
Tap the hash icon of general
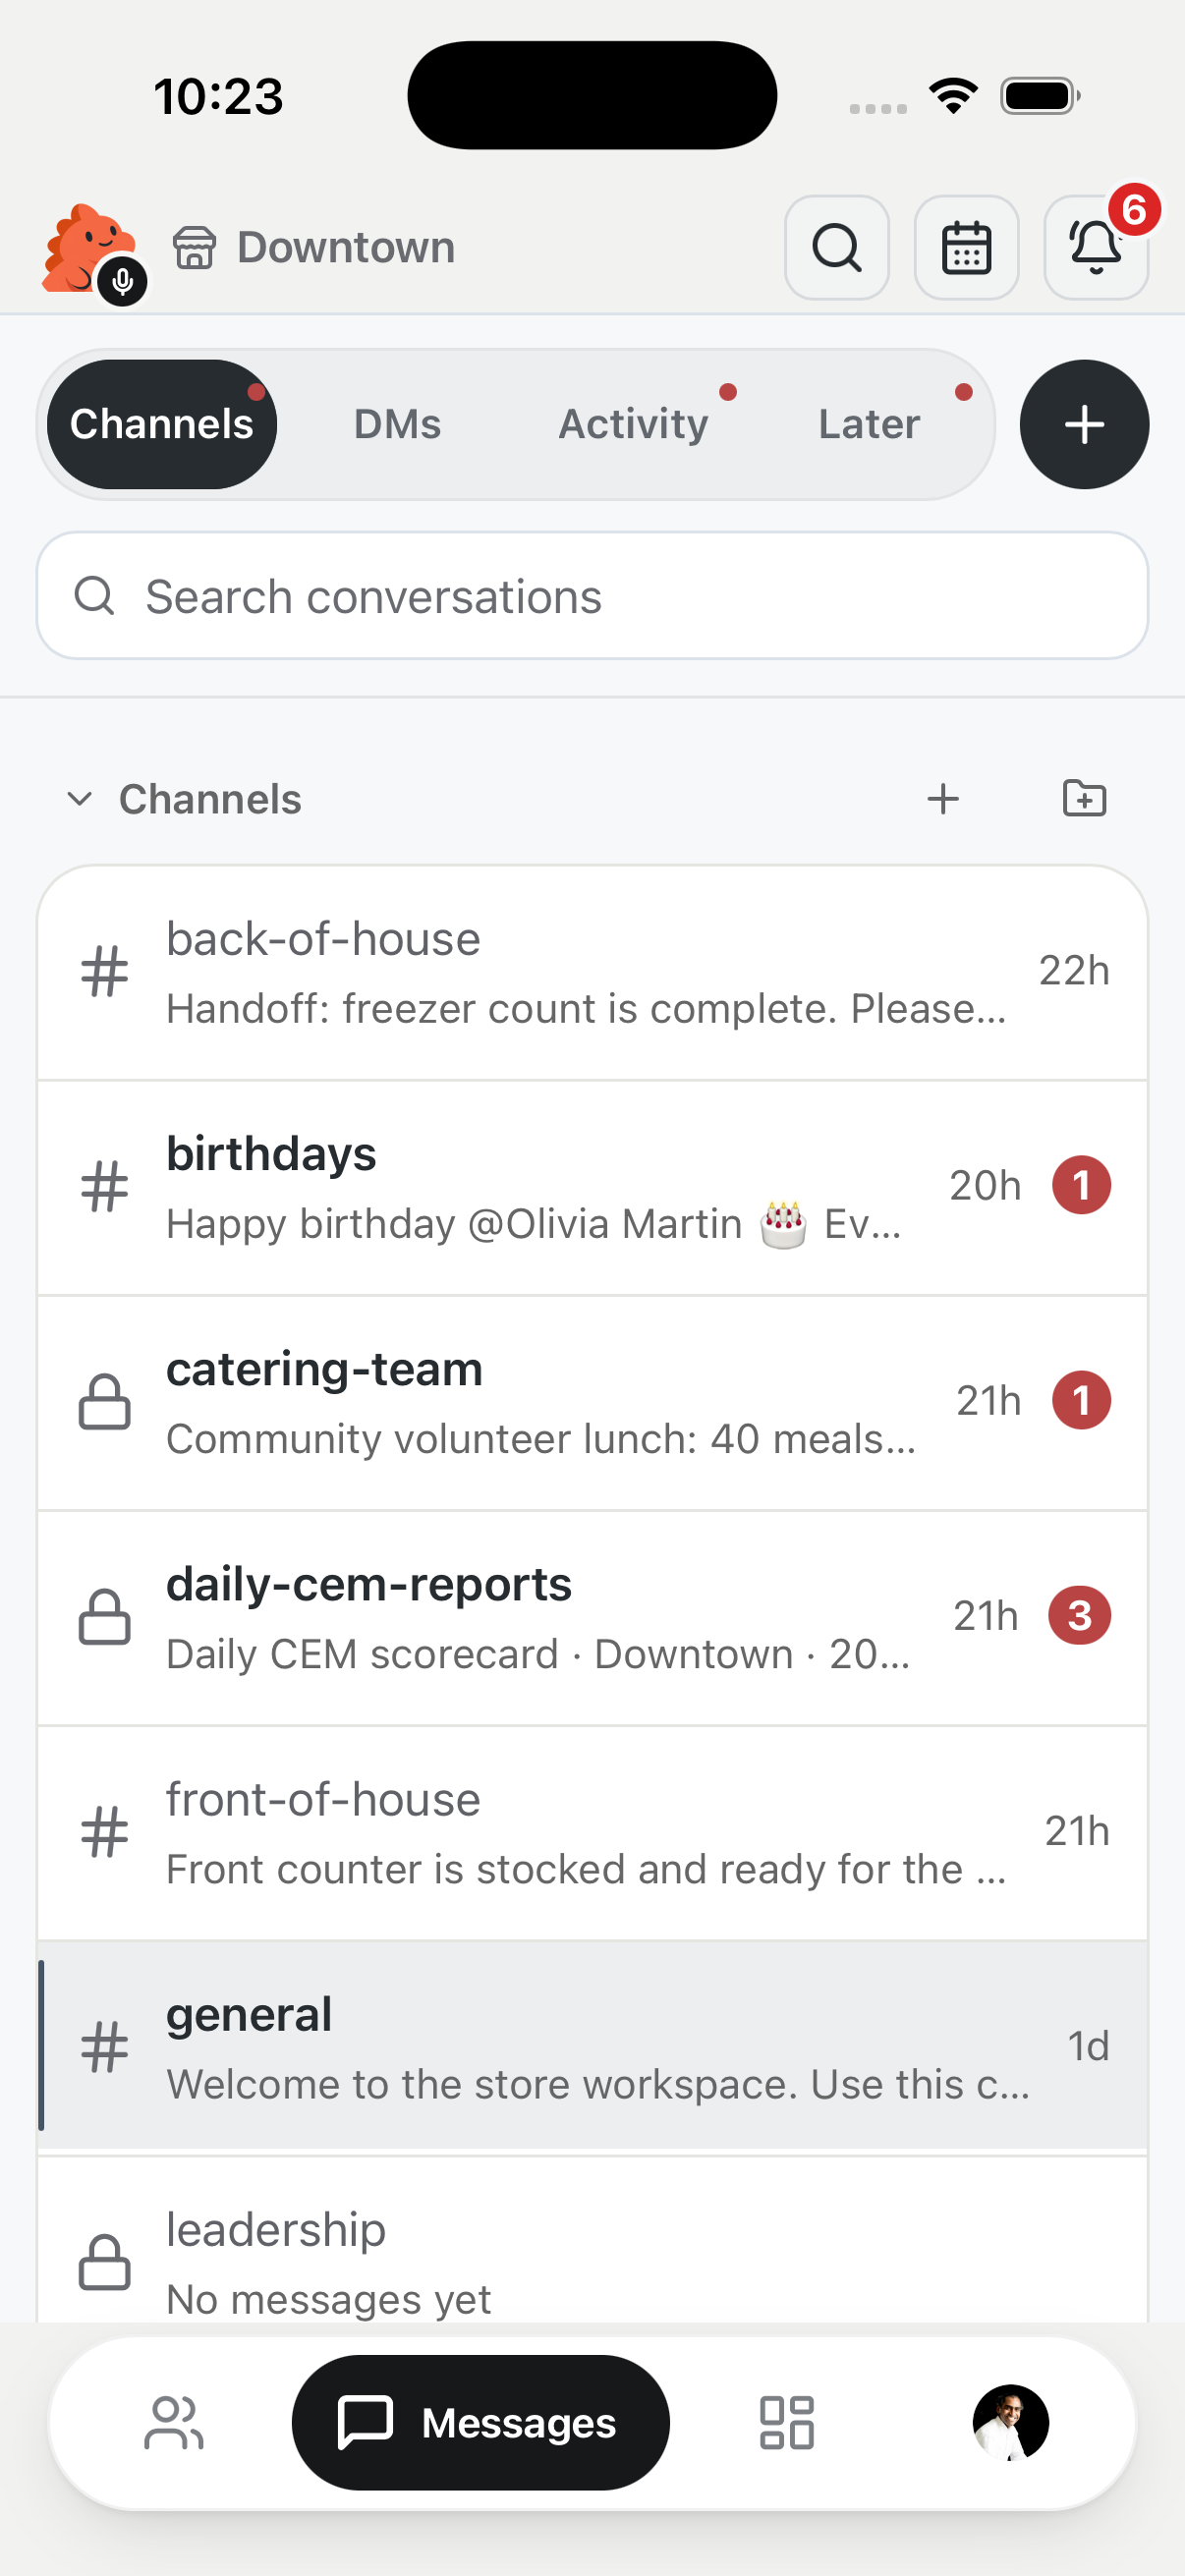105,2047
